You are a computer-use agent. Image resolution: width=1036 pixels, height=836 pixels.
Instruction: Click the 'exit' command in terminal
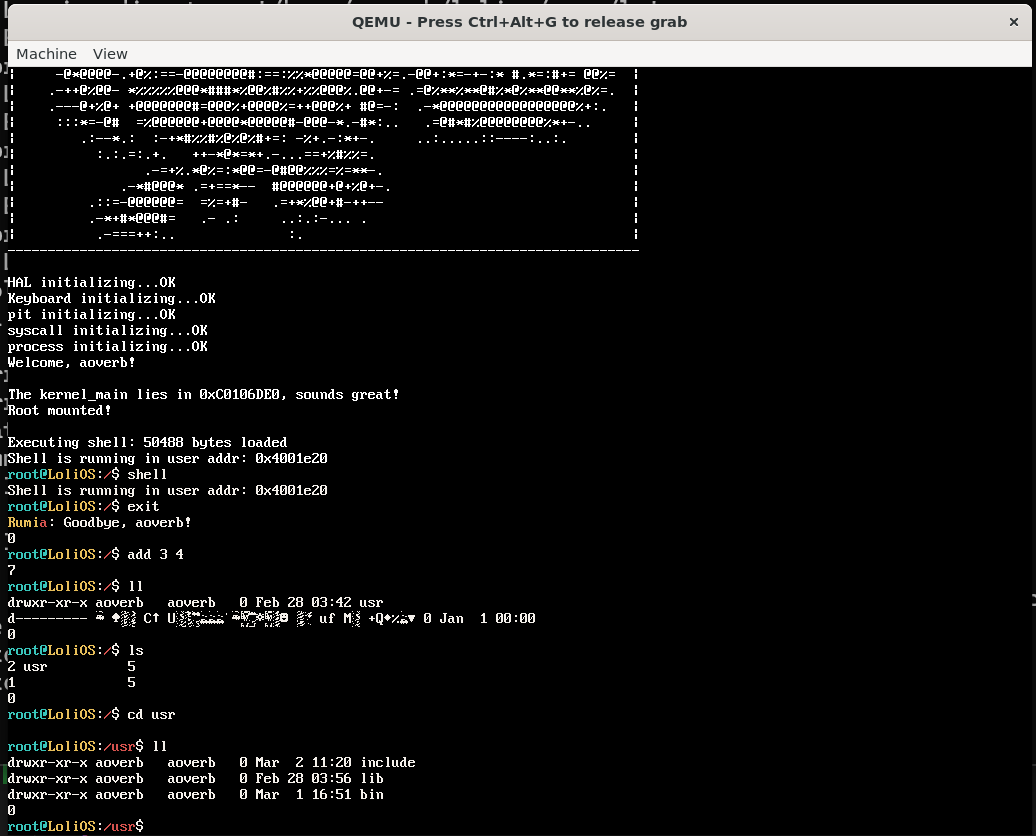143,506
